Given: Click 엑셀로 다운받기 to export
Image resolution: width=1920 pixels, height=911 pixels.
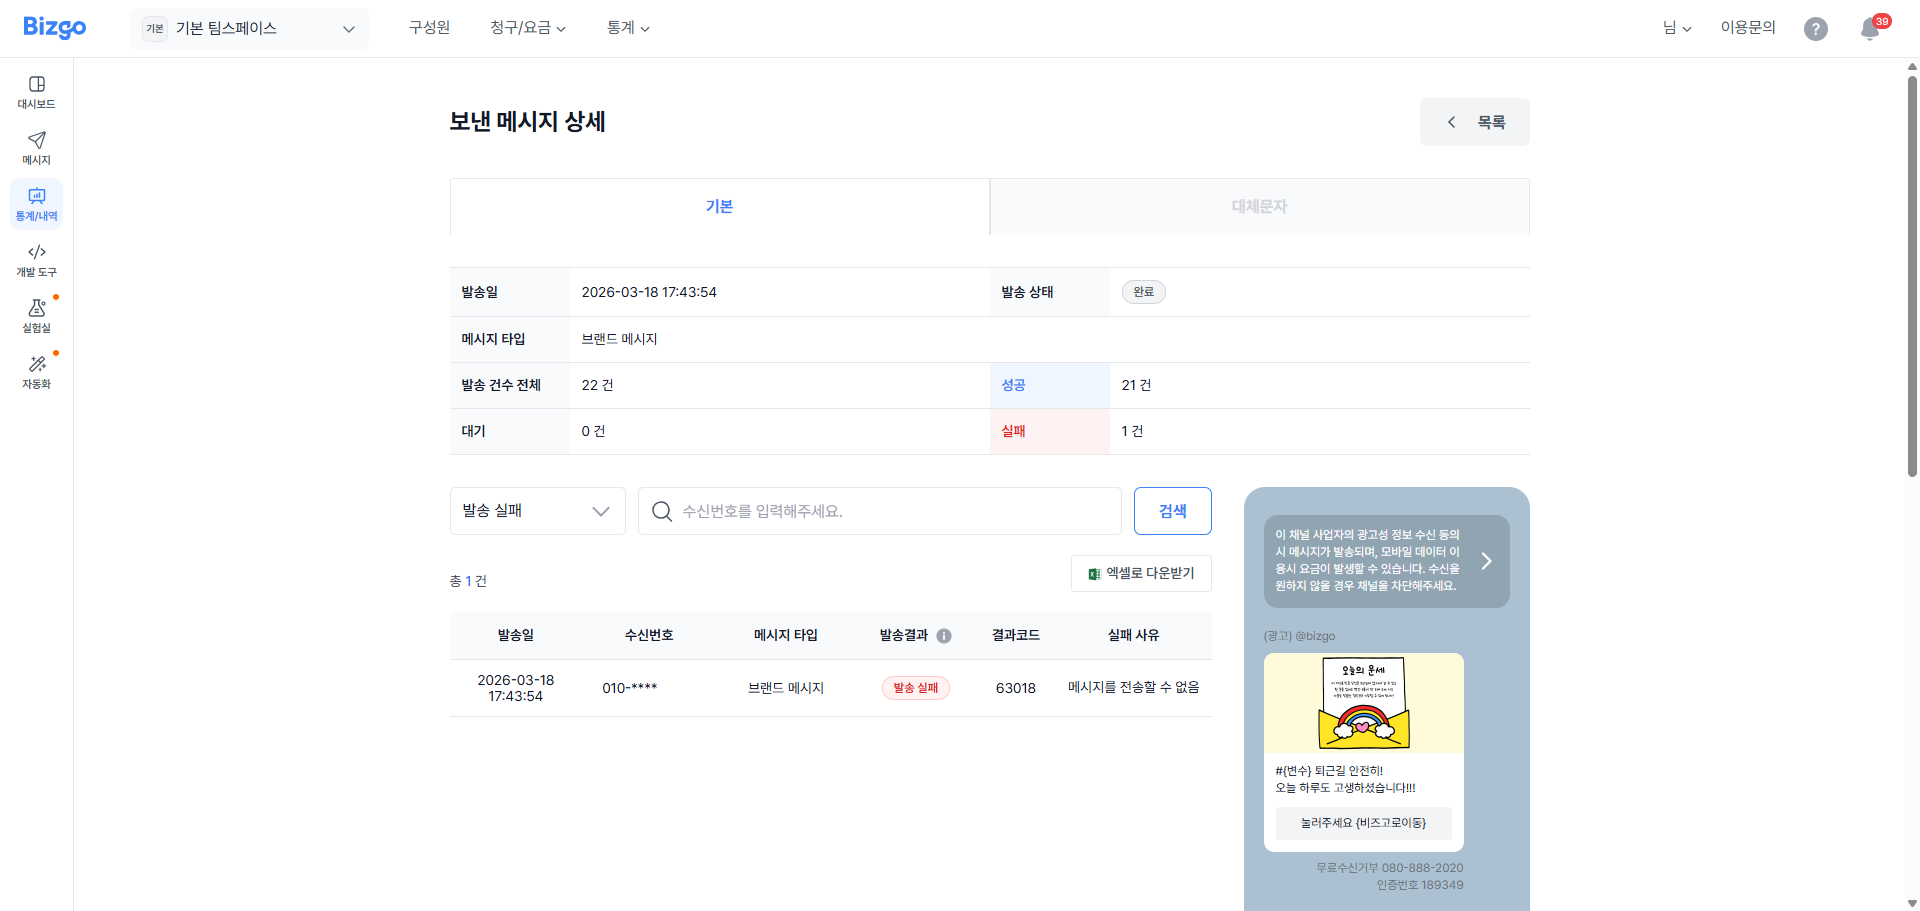Looking at the screenshot, I should [1141, 573].
